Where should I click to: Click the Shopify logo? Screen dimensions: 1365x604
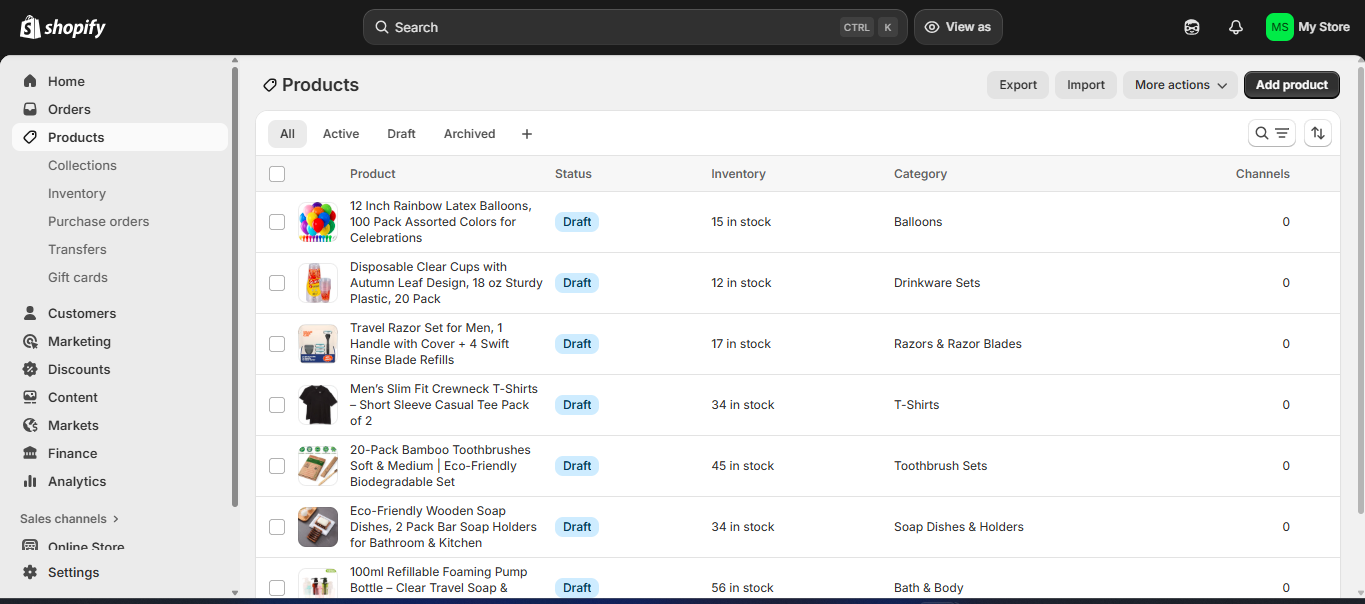(x=63, y=27)
